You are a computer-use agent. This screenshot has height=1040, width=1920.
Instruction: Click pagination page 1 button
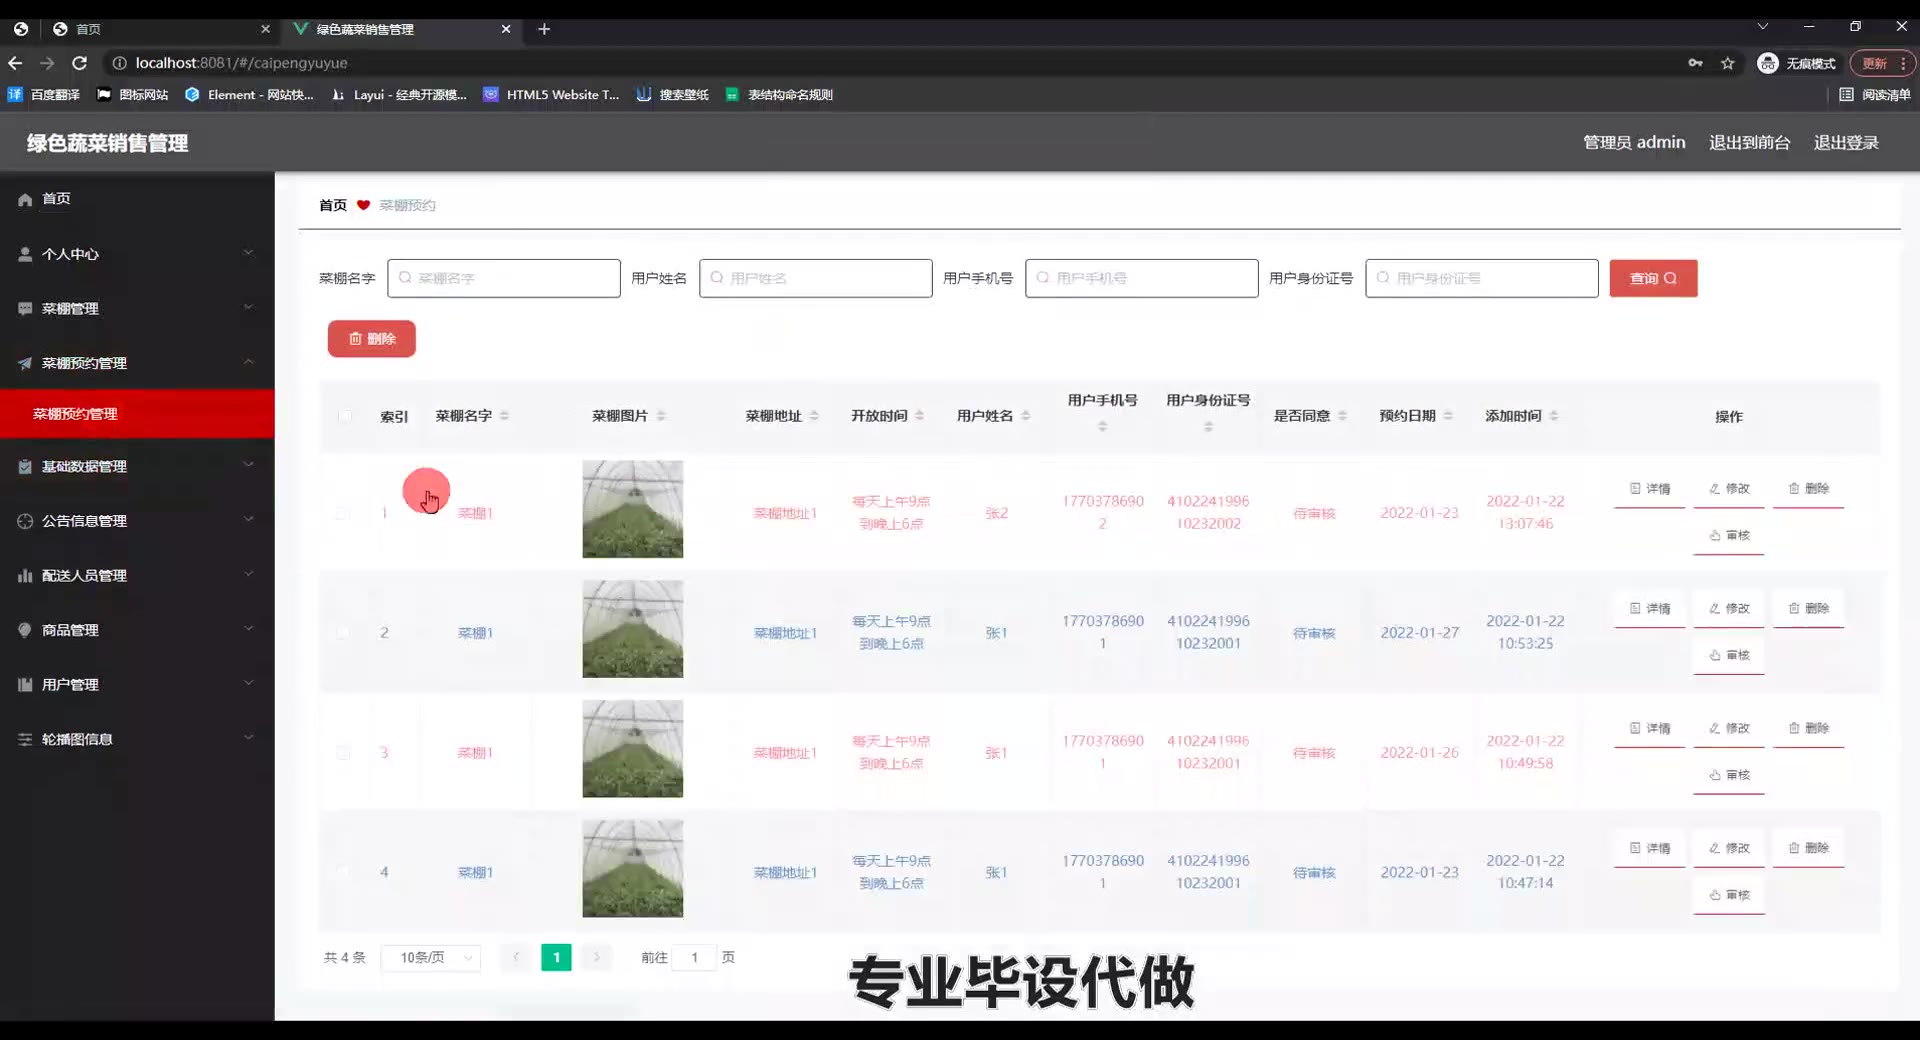pyautogui.click(x=556, y=958)
